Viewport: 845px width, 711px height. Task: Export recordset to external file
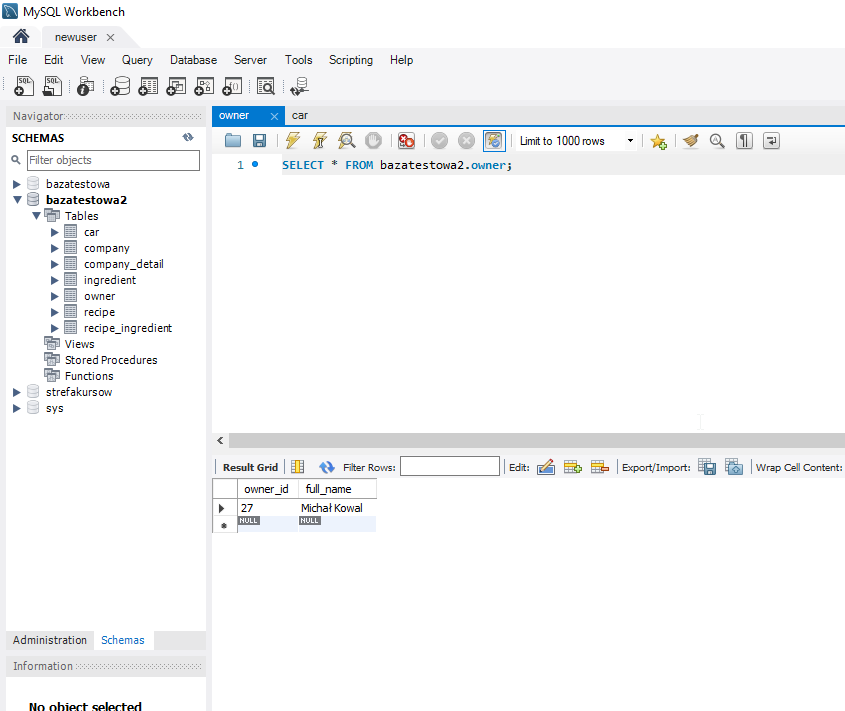[707, 467]
